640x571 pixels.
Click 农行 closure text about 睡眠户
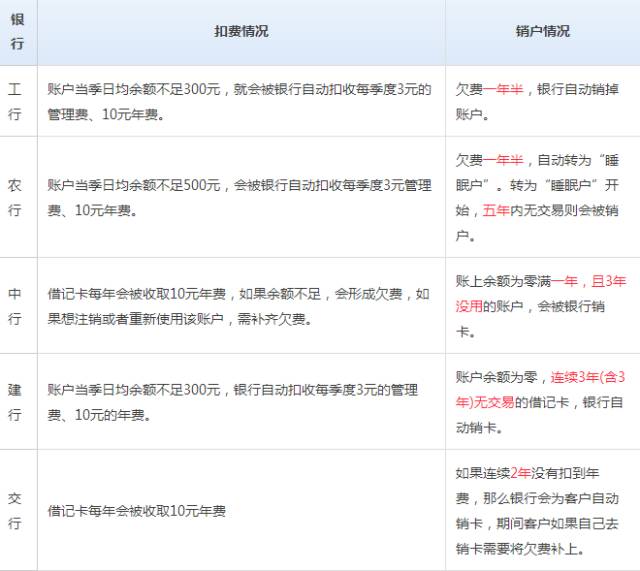tap(537, 198)
